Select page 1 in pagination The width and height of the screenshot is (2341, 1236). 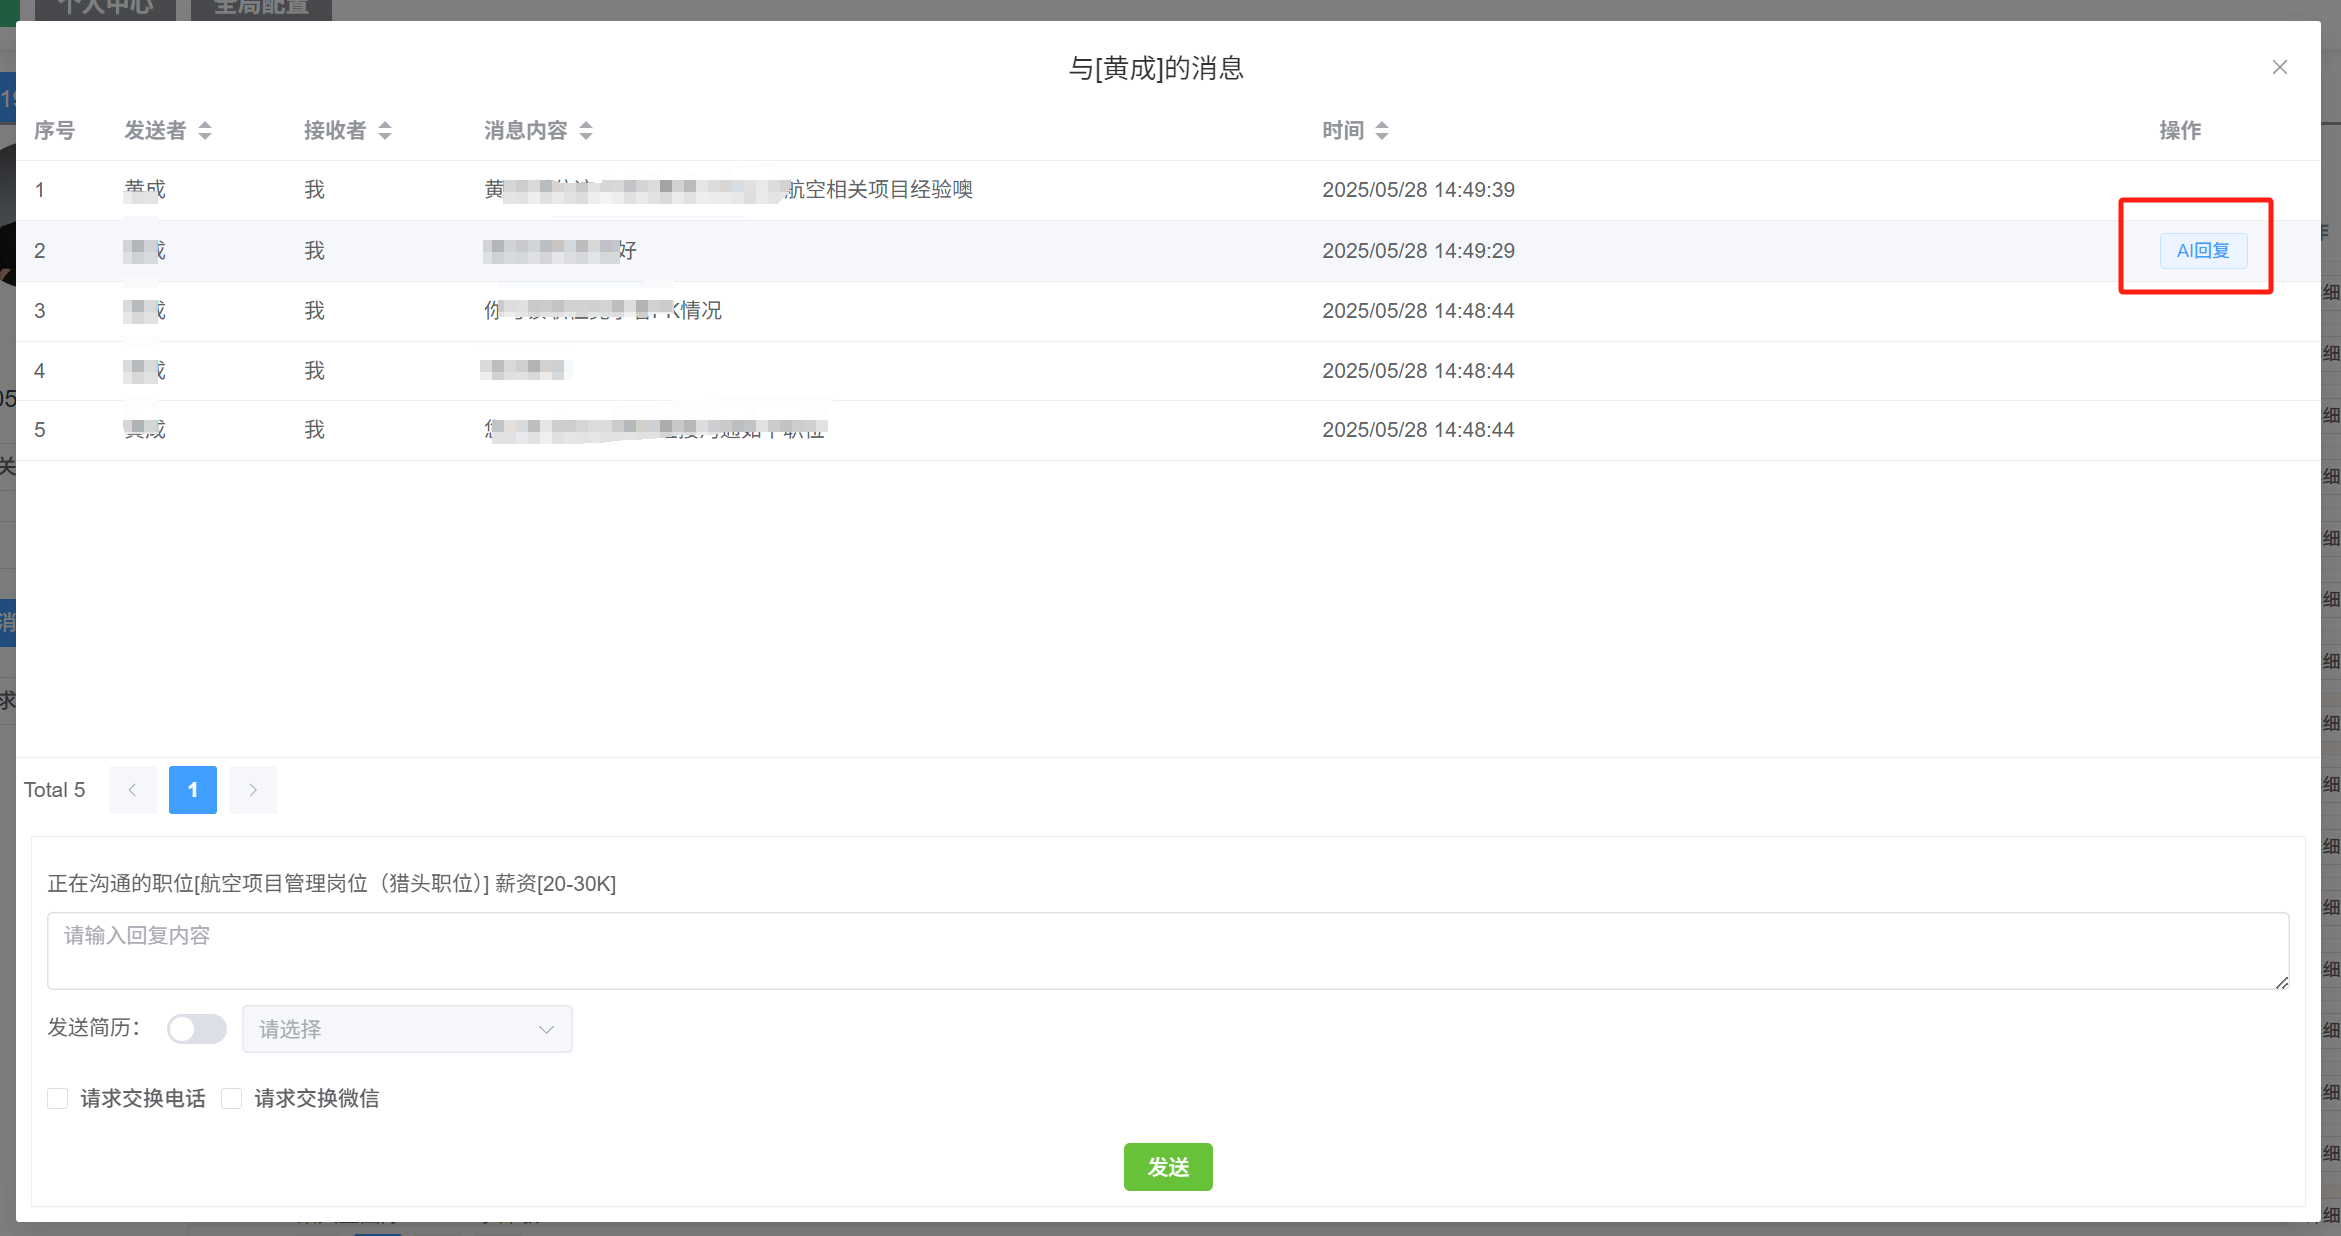click(193, 790)
